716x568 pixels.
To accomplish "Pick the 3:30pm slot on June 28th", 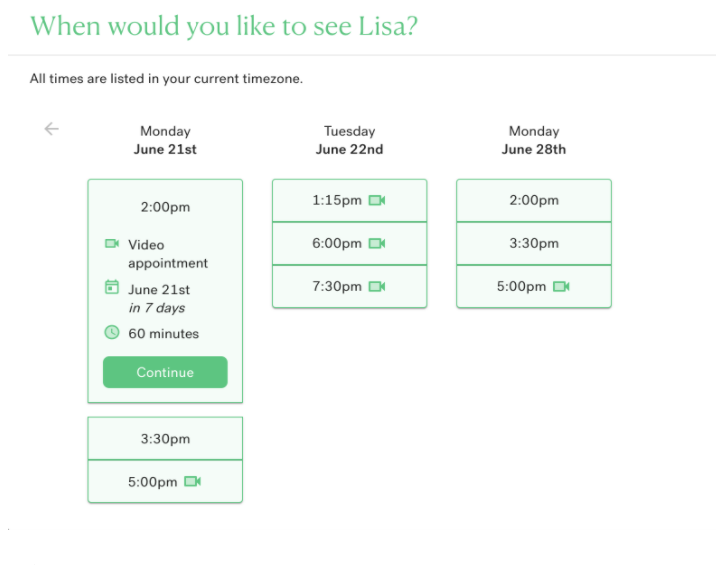I will 534,243.
